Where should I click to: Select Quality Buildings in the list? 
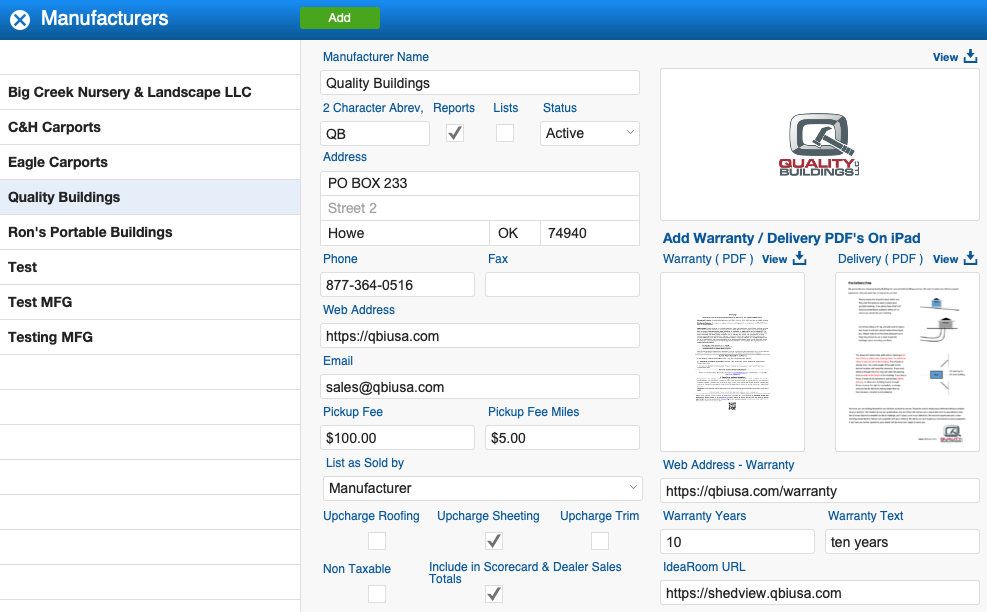point(150,197)
